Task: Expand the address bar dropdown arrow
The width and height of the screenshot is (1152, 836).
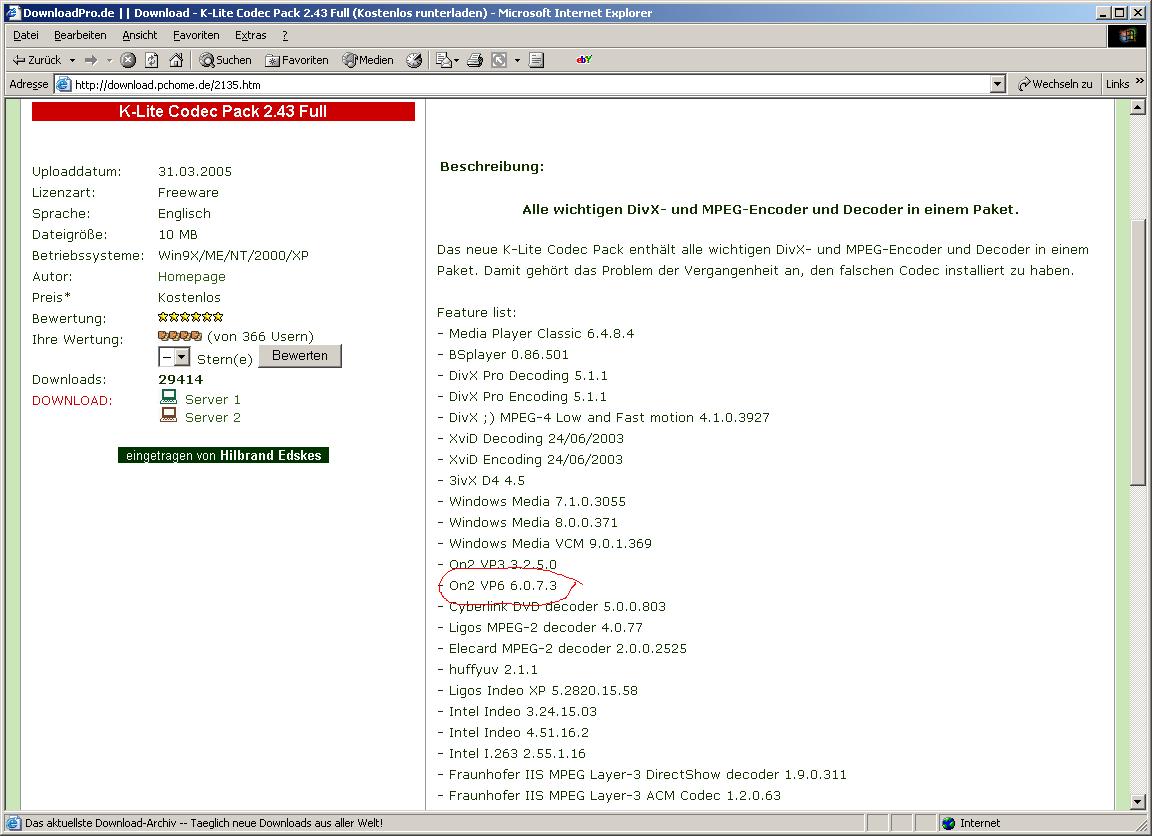Action: [x=997, y=84]
